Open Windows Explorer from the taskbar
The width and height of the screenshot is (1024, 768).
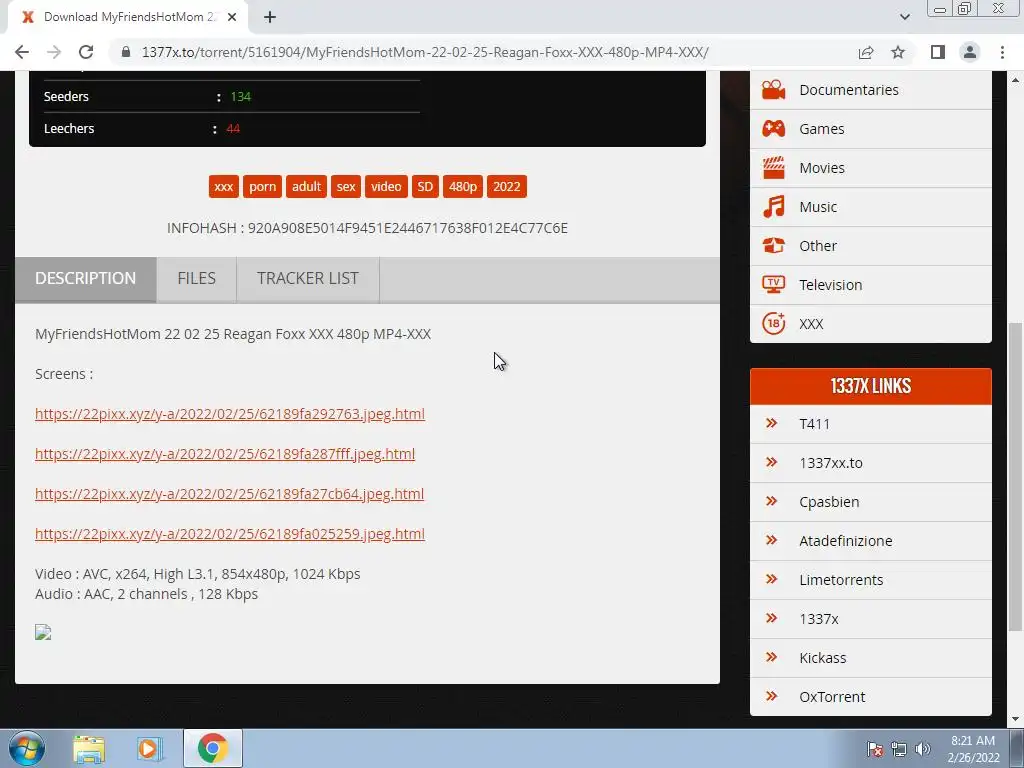tap(89, 748)
